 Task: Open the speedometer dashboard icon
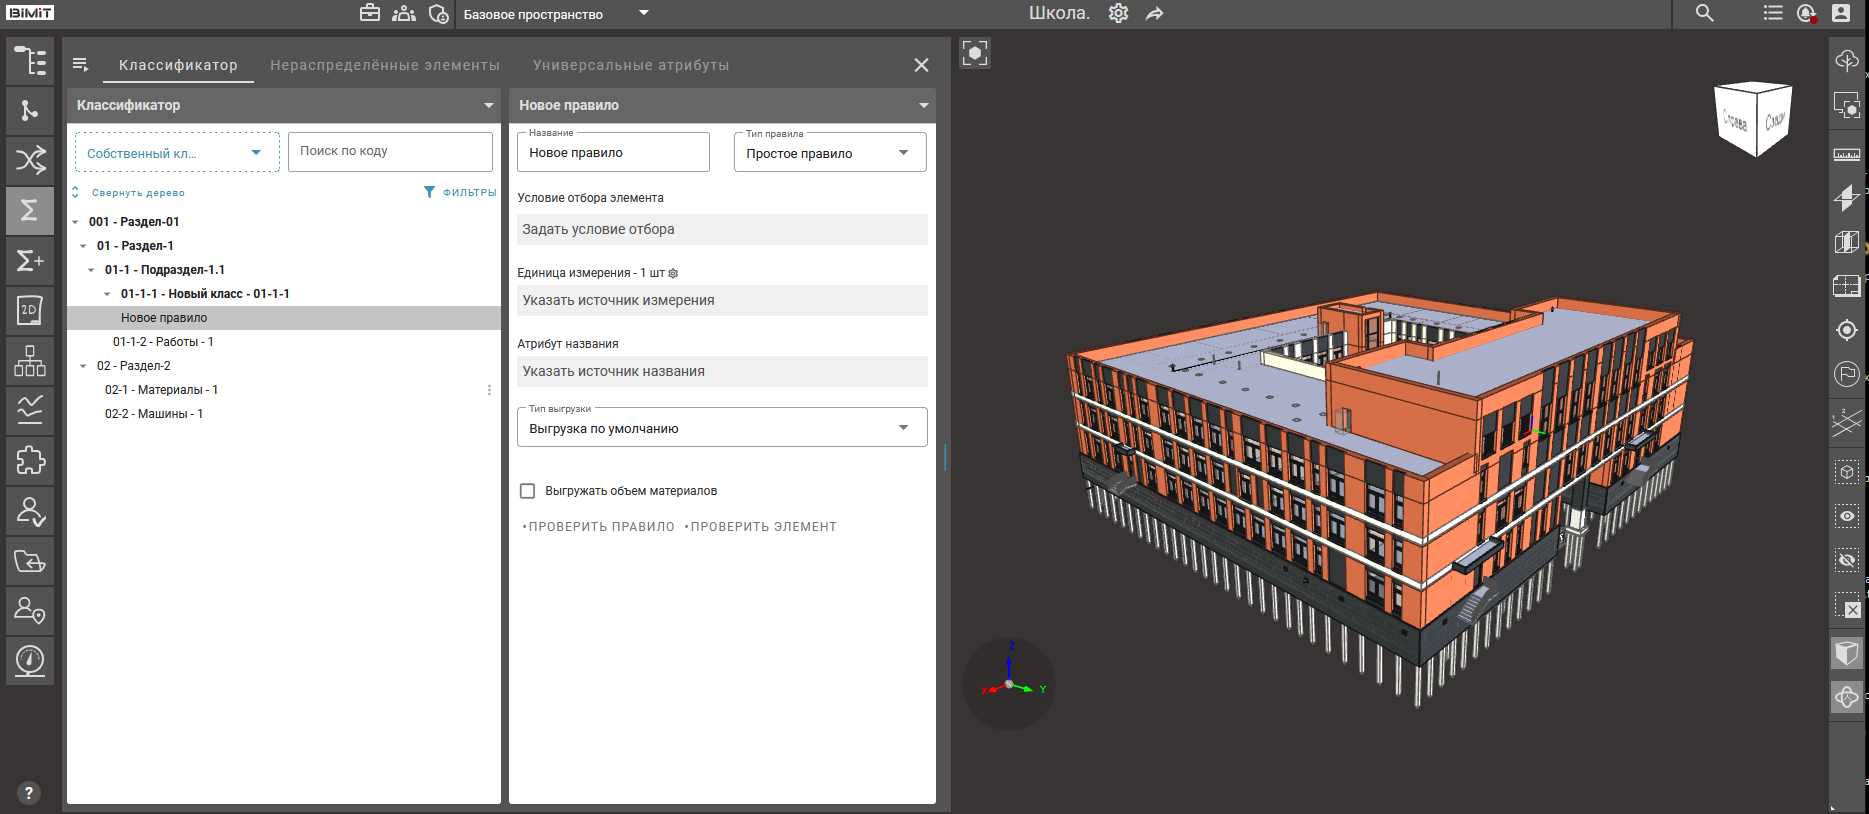(30, 660)
